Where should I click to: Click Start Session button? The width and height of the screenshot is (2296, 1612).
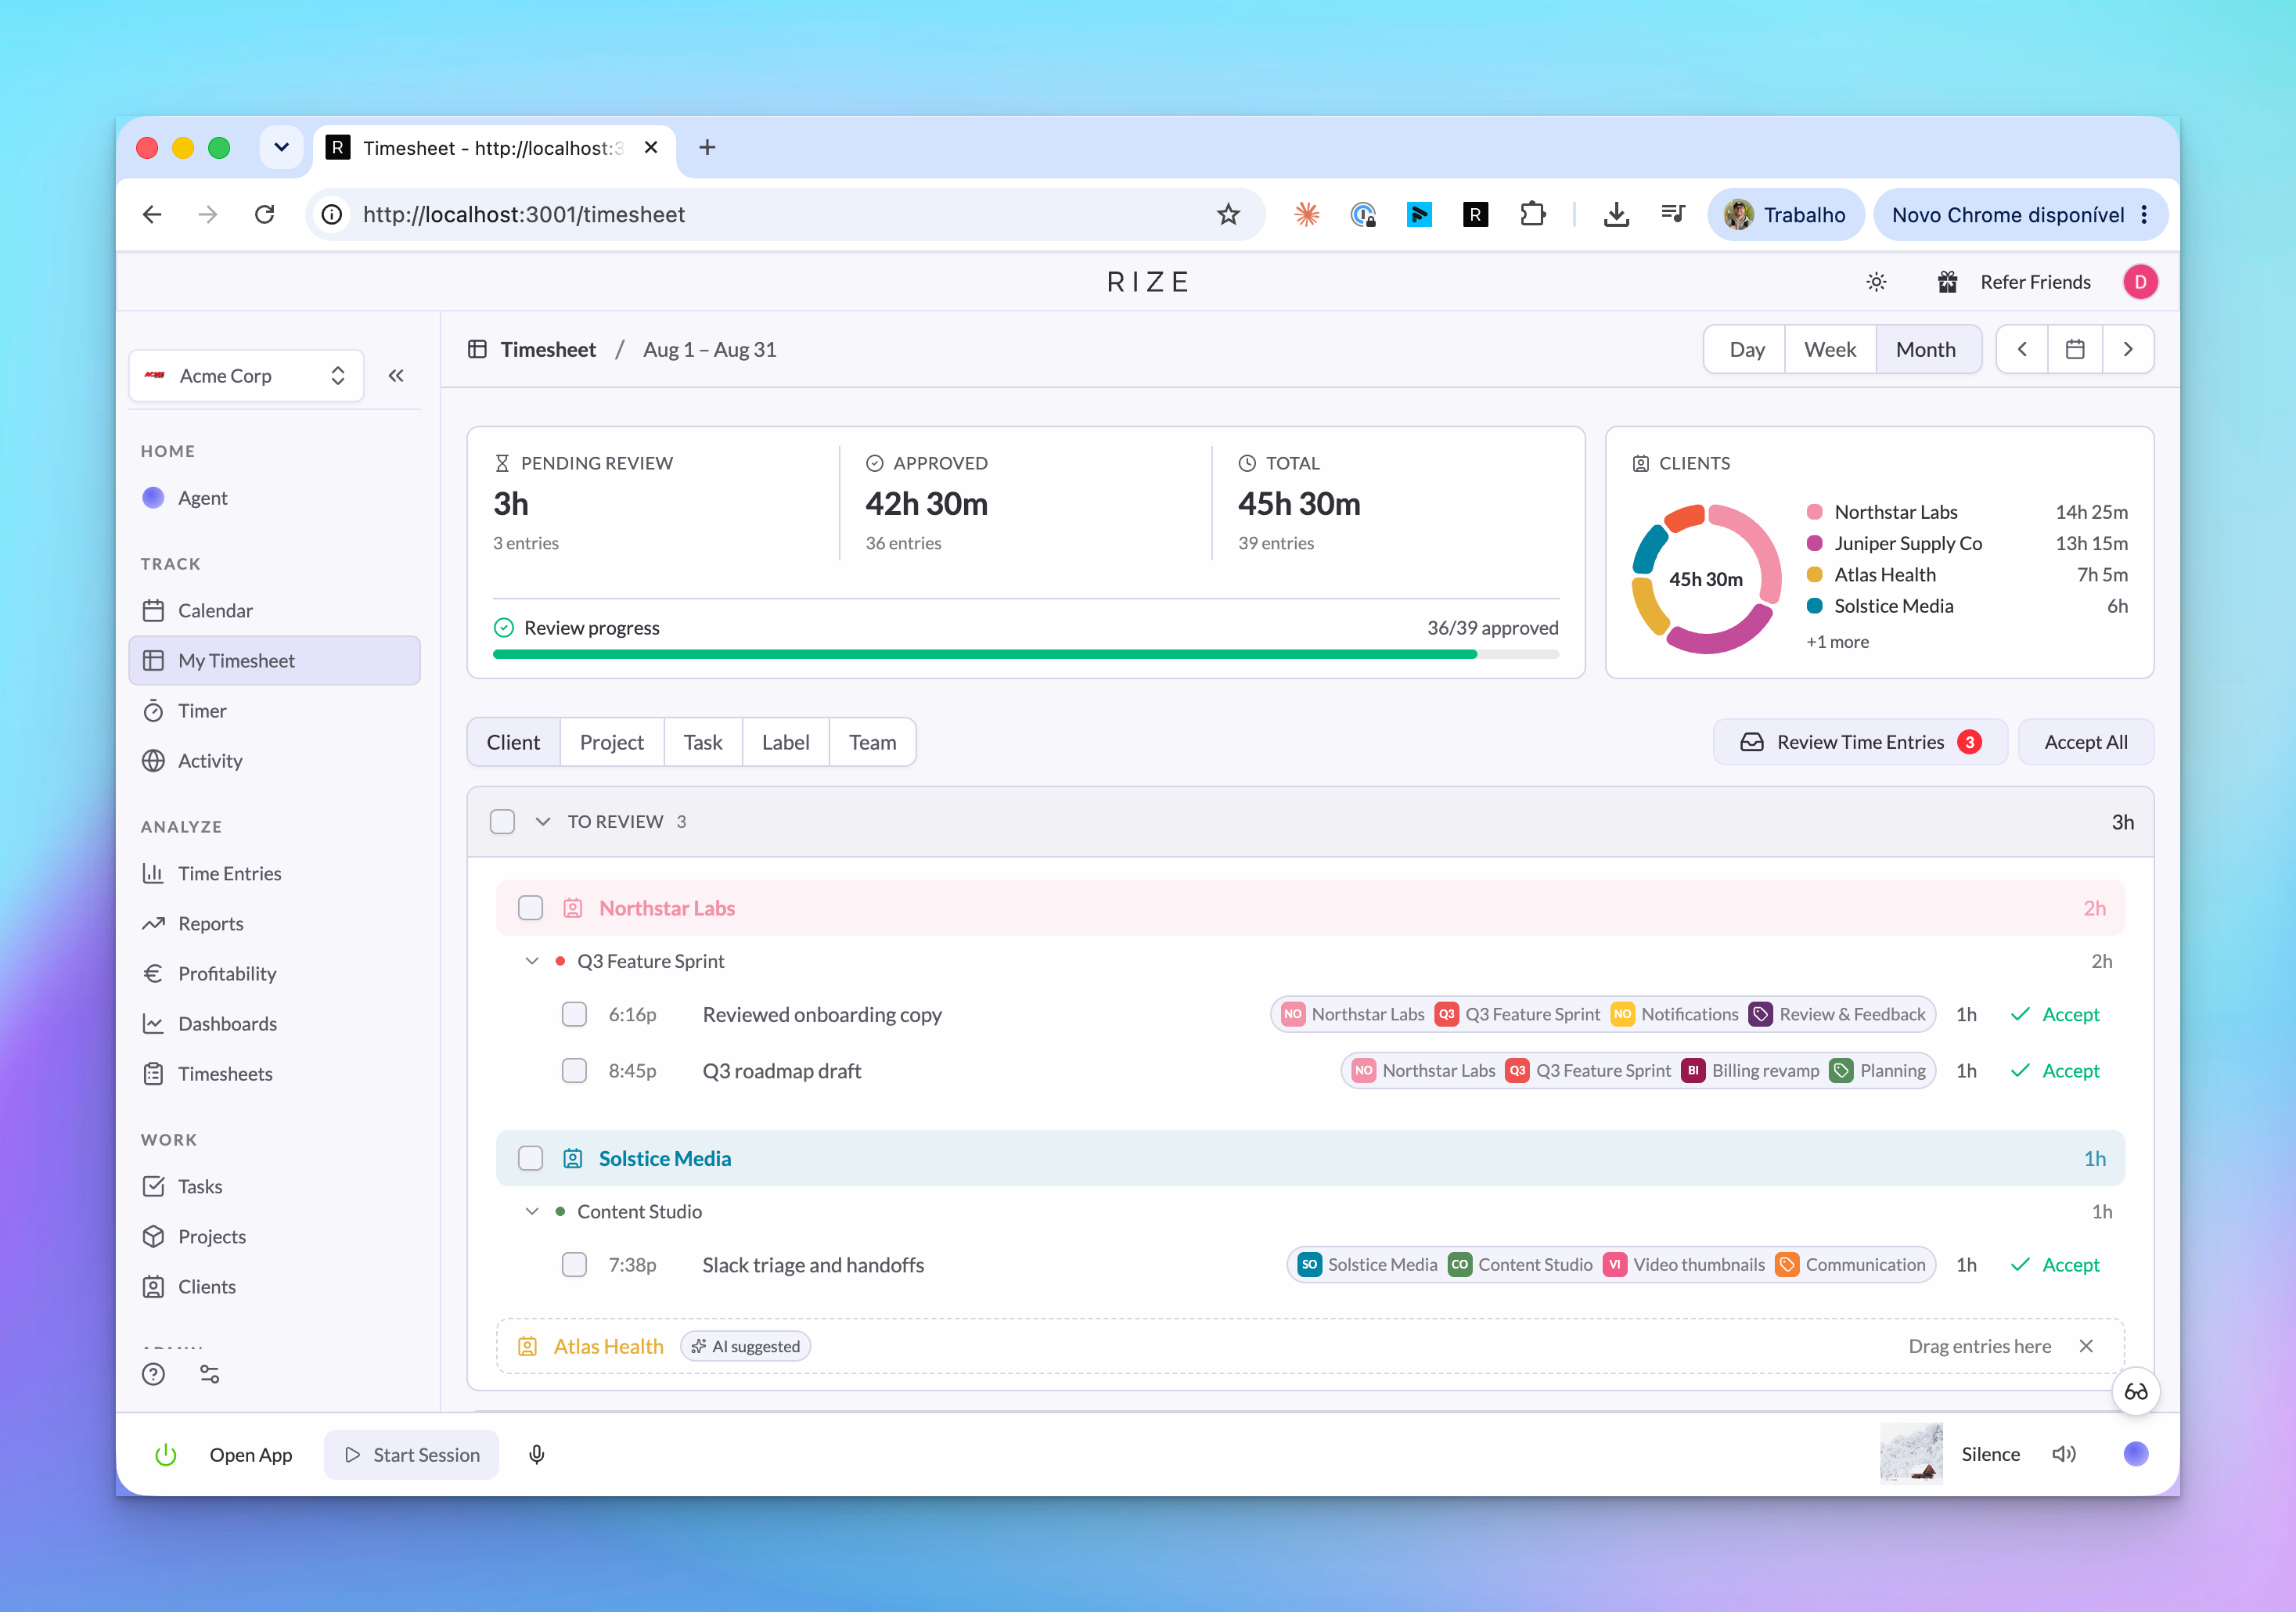pos(411,1454)
